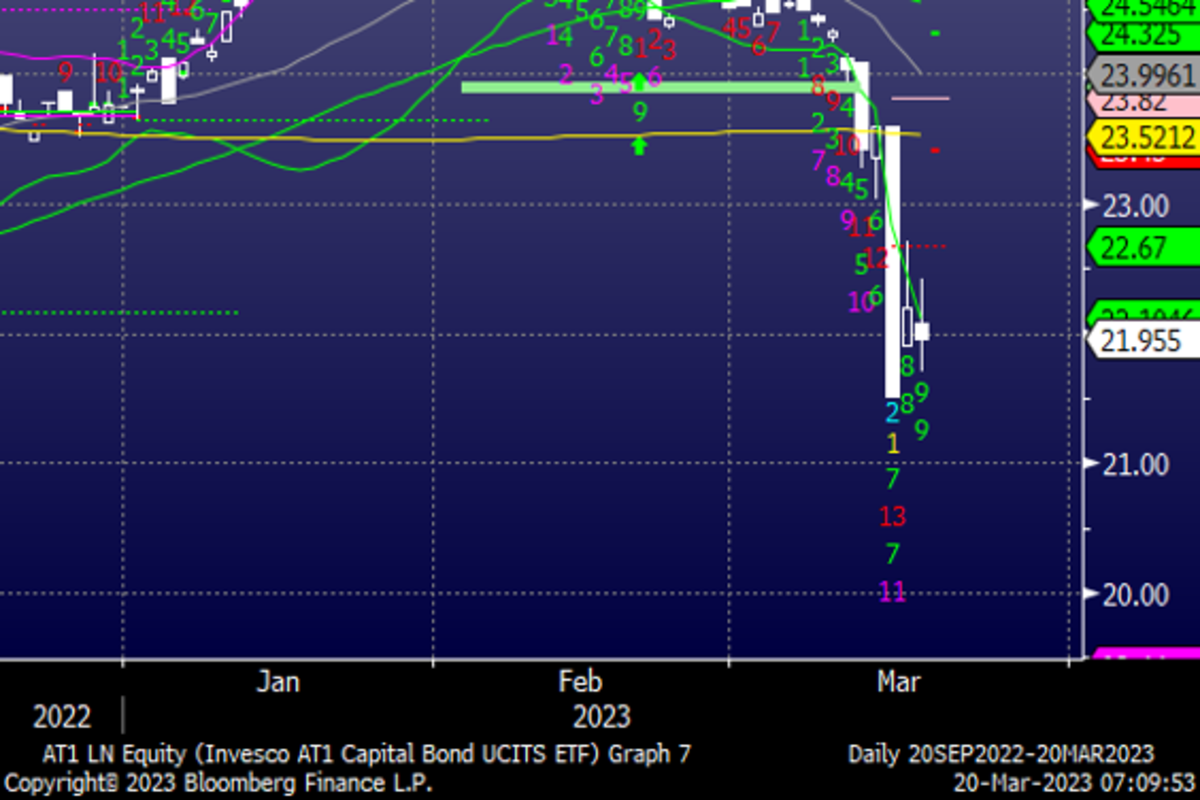
Task: Click the Jan label on the time axis
Action: pos(278,682)
